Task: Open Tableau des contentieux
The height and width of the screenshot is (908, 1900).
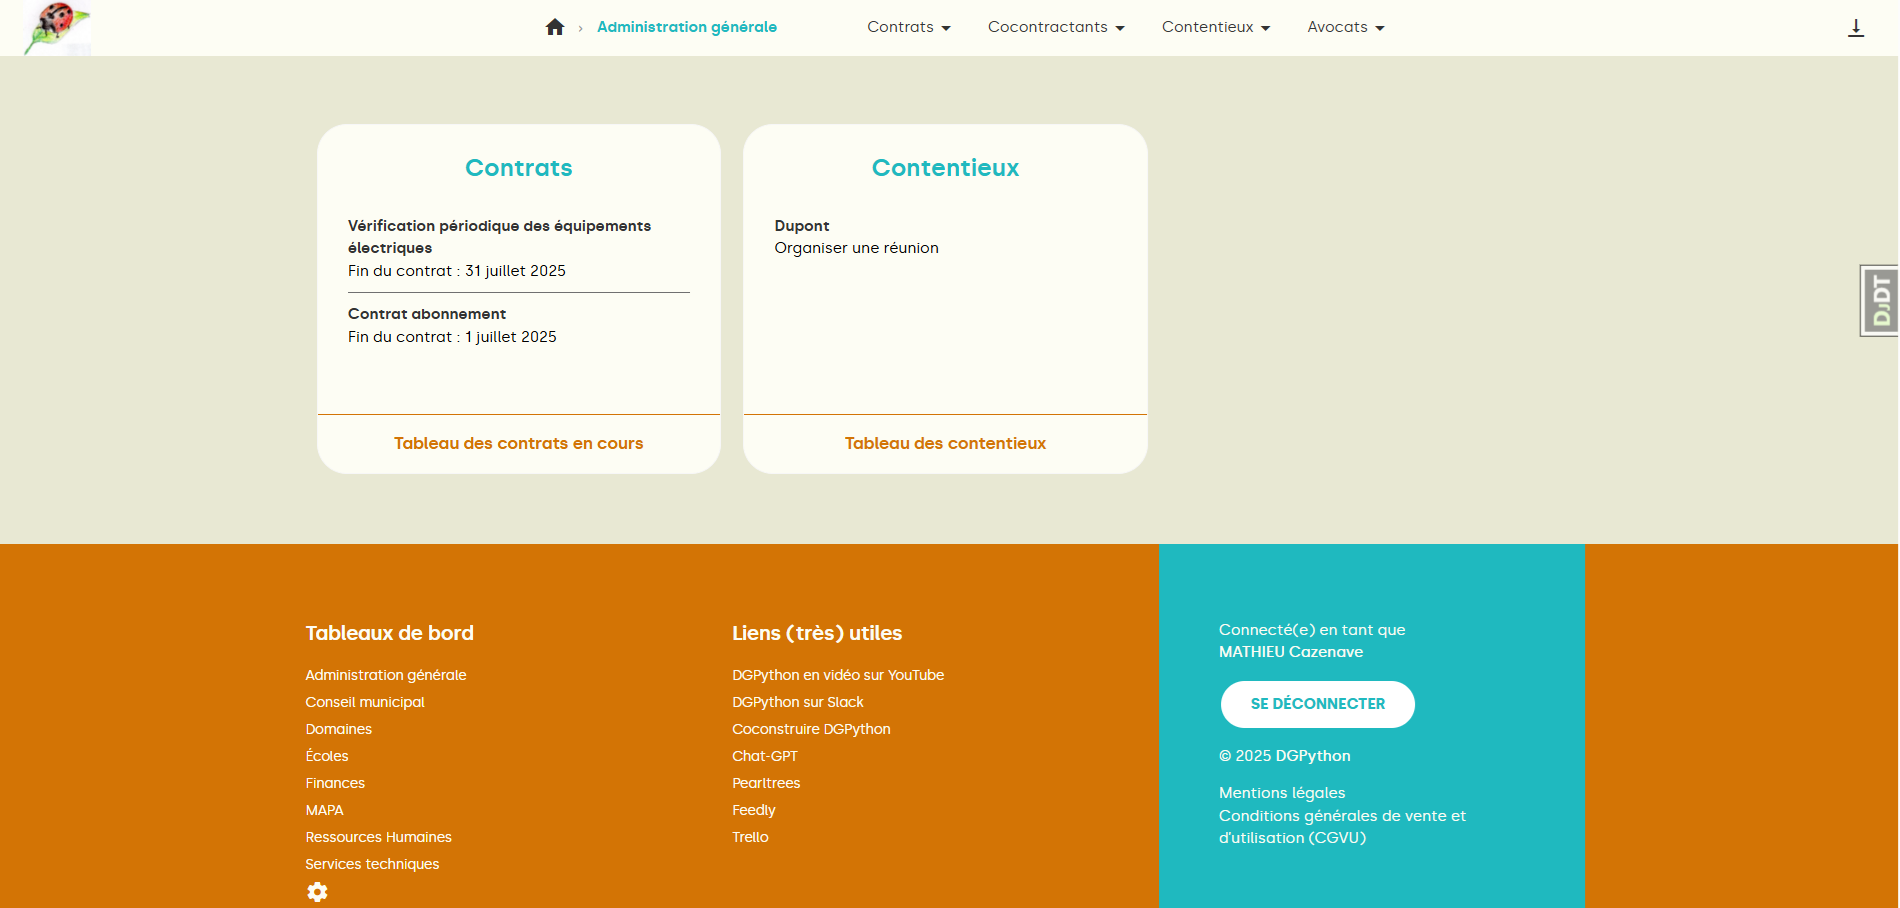Action: click(944, 443)
